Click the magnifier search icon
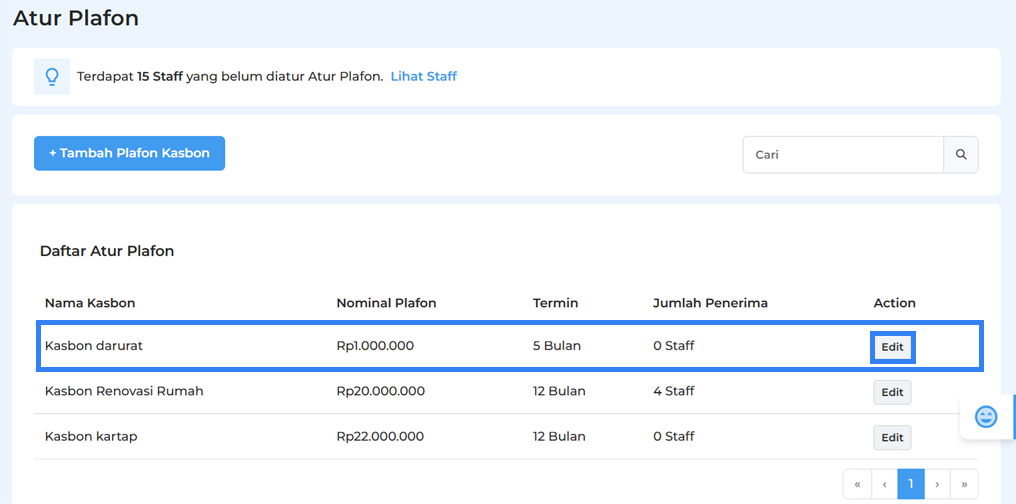1016x504 pixels. pos(961,155)
